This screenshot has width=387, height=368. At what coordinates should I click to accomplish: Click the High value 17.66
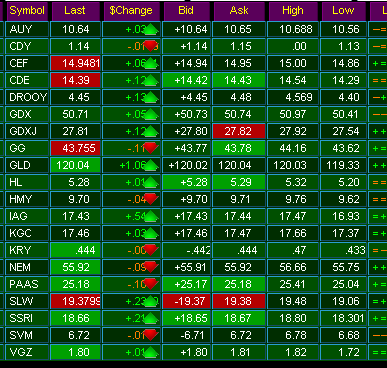(293, 233)
